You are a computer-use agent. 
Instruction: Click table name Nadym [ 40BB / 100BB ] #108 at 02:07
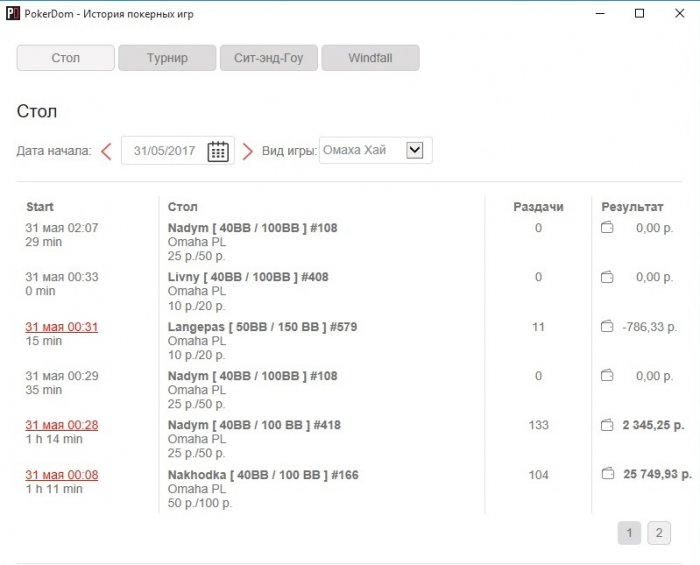coord(253,228)
